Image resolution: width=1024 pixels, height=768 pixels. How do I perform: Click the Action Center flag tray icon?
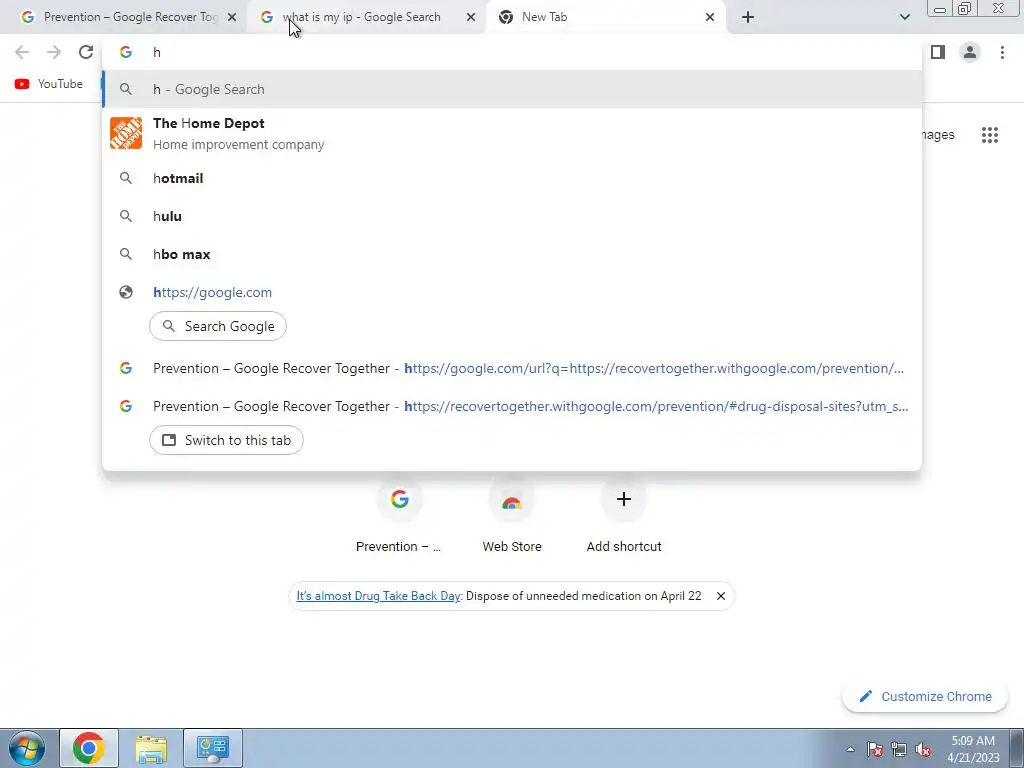coord(875,749)
